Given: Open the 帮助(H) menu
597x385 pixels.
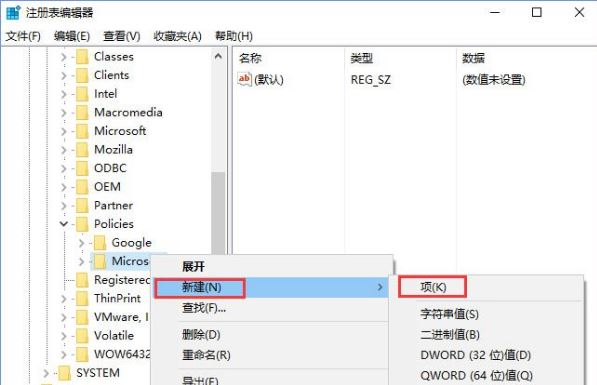Looking at the screenshot, I should tap(234, 36).
